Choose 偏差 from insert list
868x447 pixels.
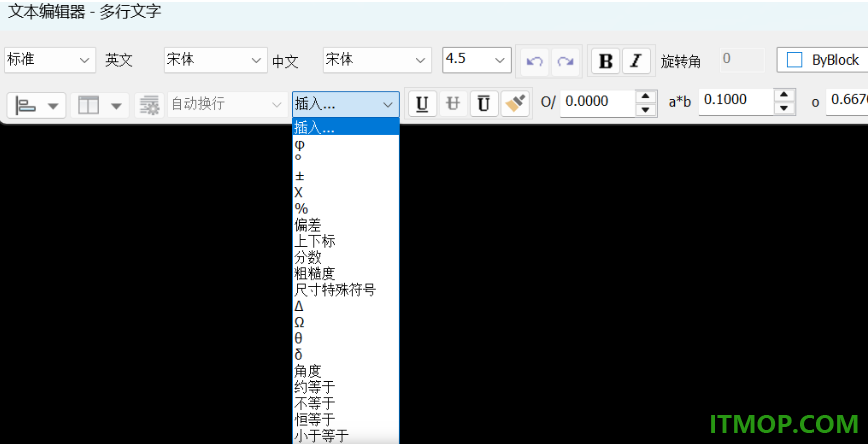(x=345, y=225)
